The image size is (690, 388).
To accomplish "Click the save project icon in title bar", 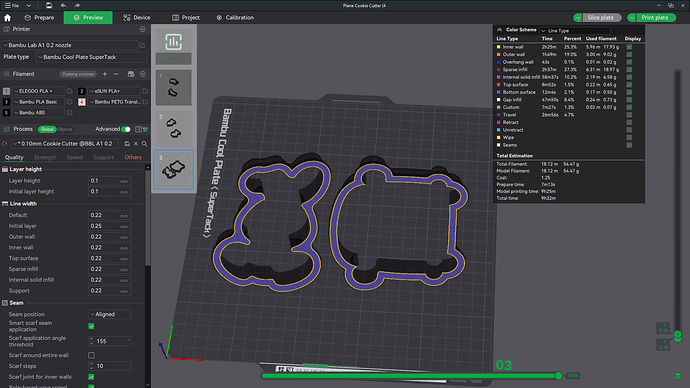I will point(49,5).
